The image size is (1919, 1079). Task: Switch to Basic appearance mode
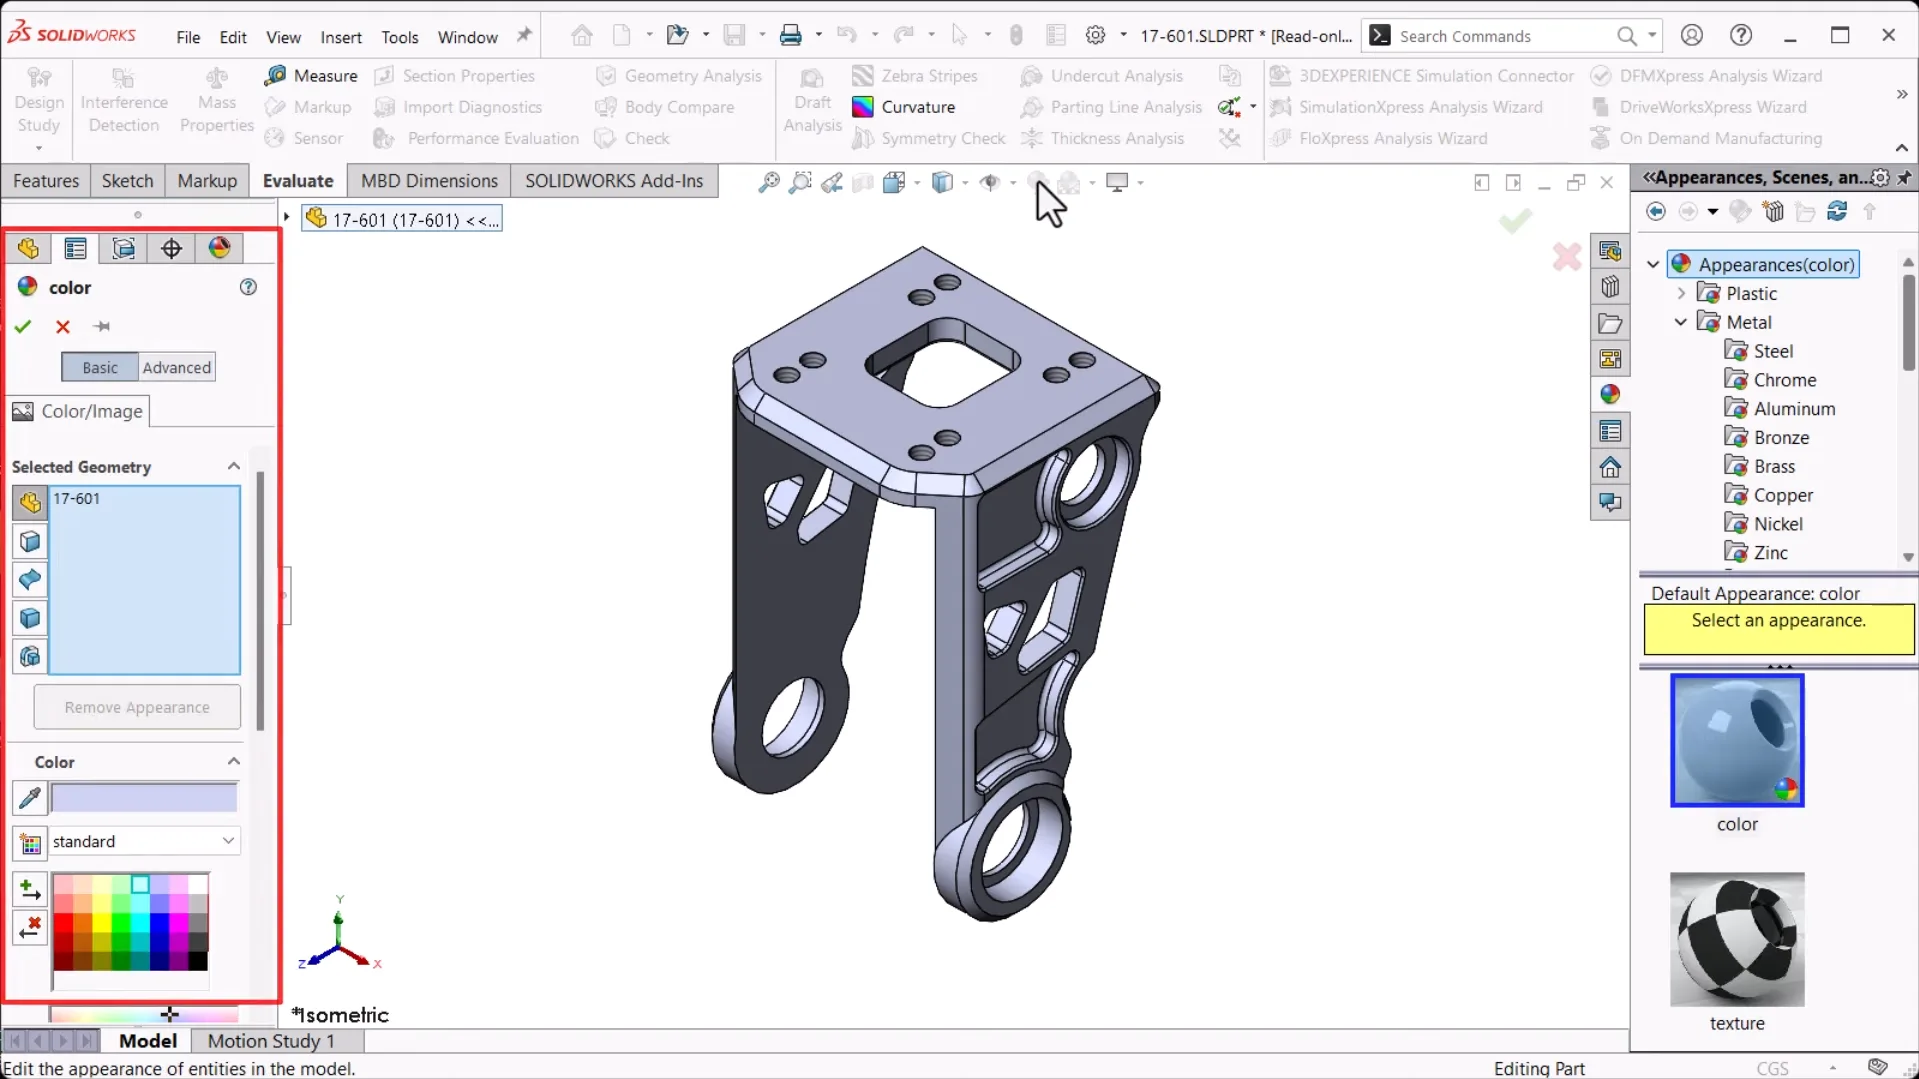pos(100,367)
